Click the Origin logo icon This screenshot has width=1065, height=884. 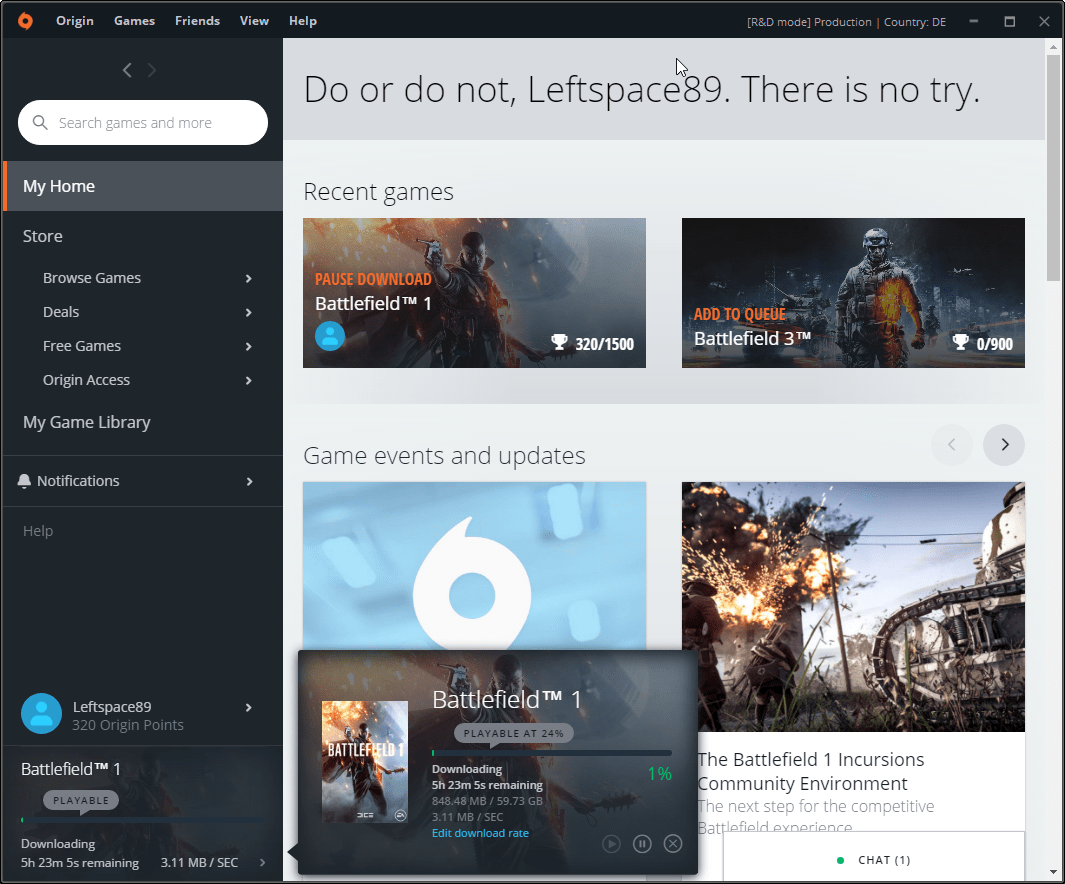coord(25,21)
